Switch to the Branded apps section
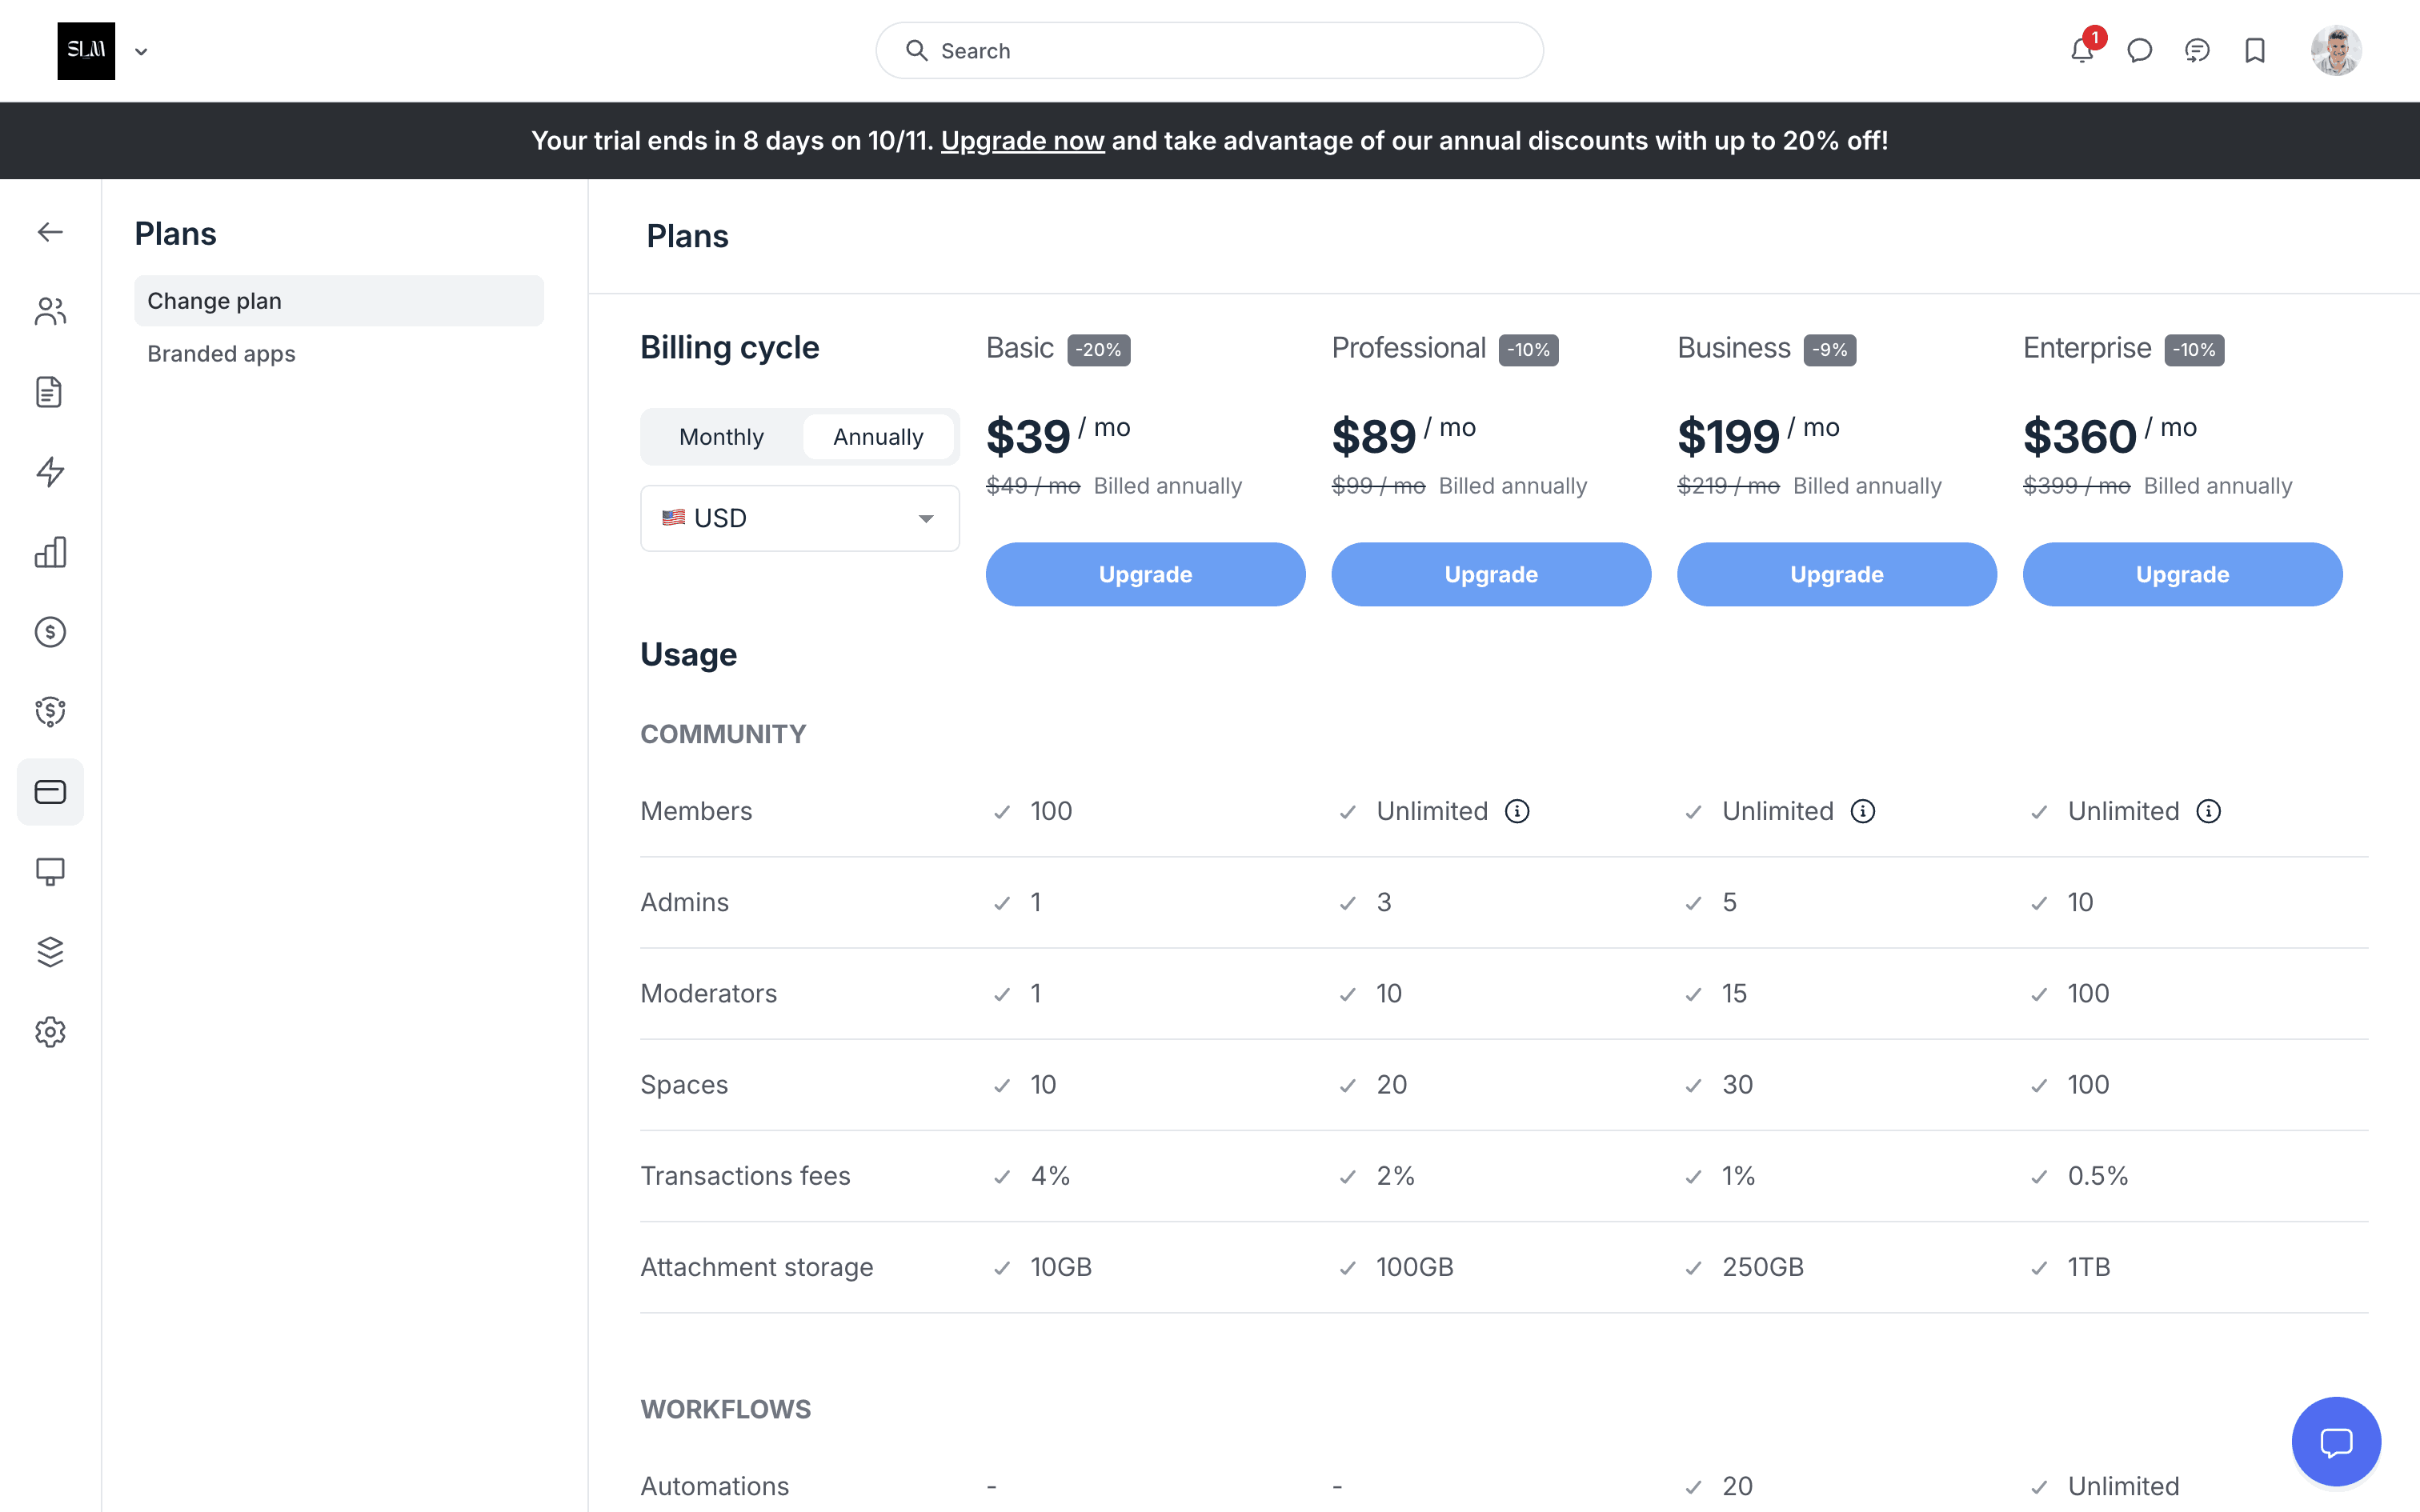 pos(221,353)
